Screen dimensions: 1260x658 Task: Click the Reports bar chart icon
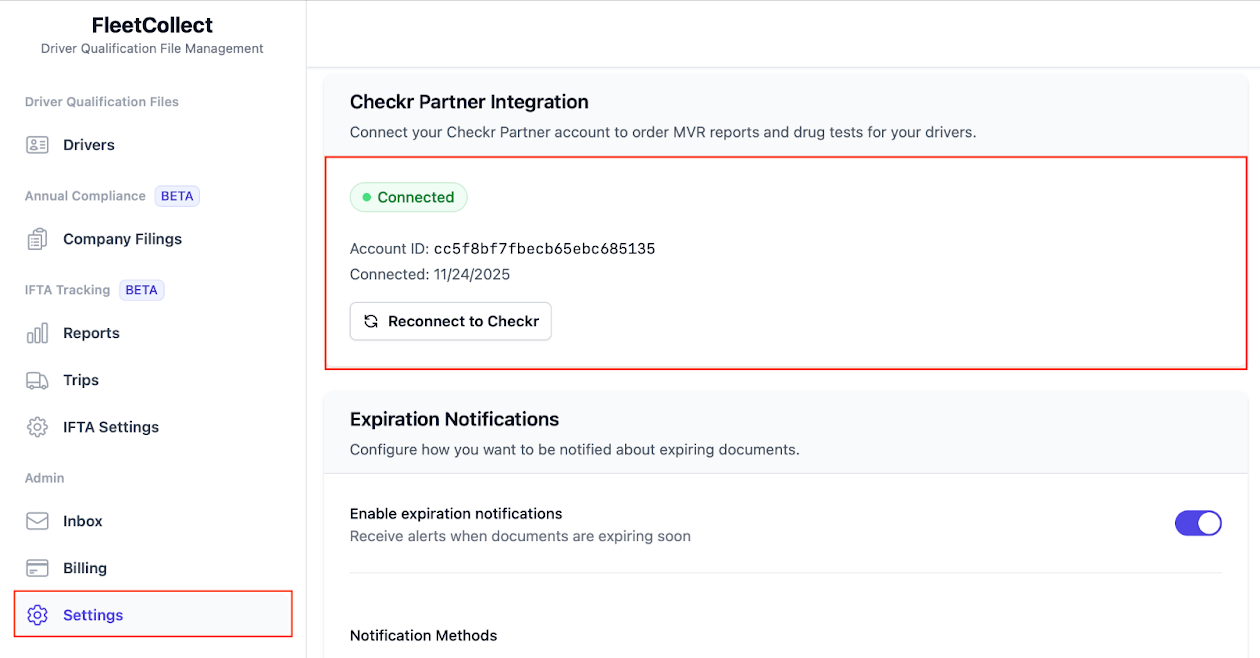(37, 333)
